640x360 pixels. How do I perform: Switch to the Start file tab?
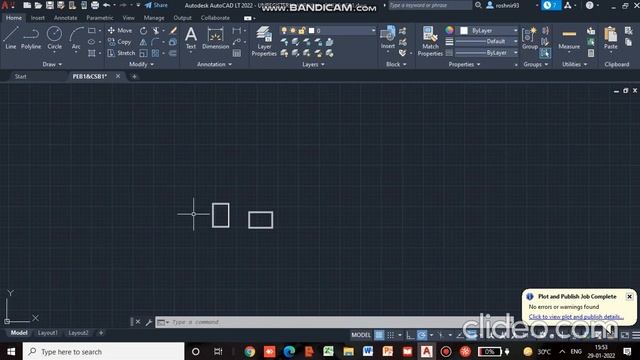(20, 76)
